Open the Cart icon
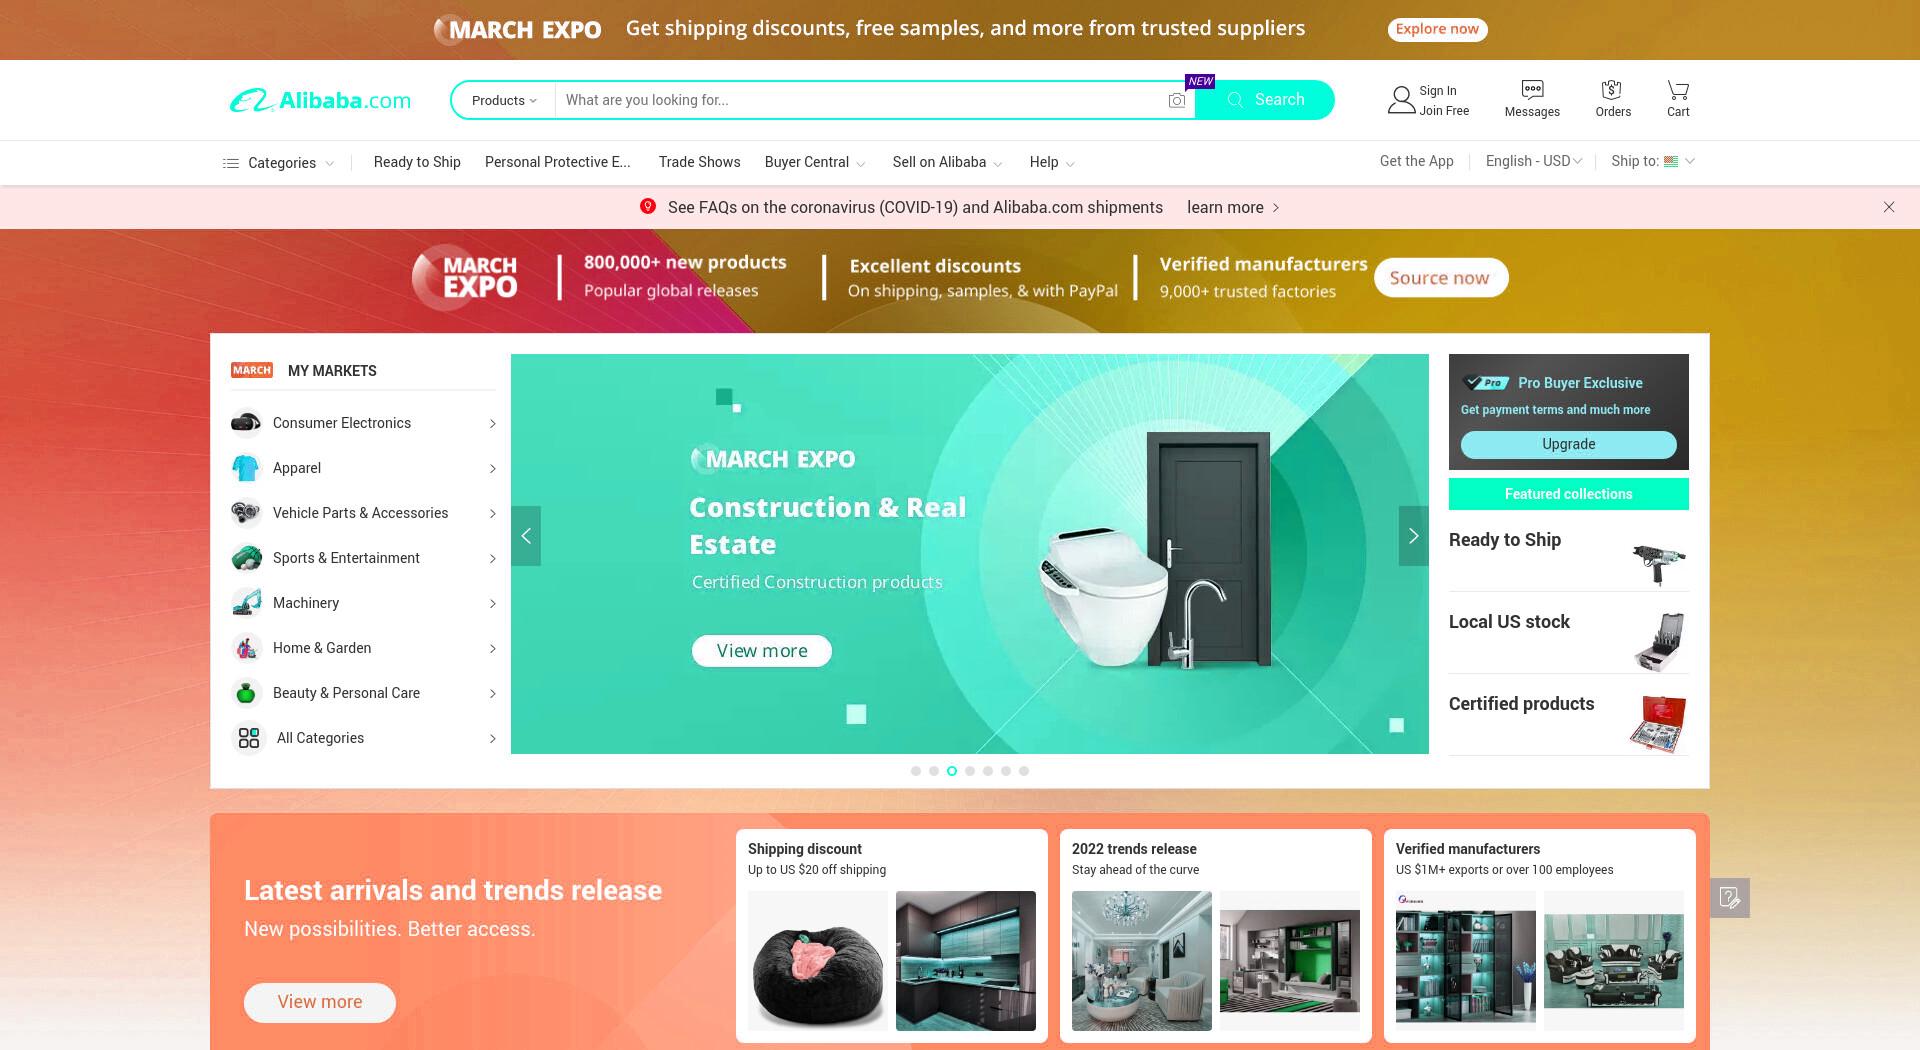 click(1678, 89)
